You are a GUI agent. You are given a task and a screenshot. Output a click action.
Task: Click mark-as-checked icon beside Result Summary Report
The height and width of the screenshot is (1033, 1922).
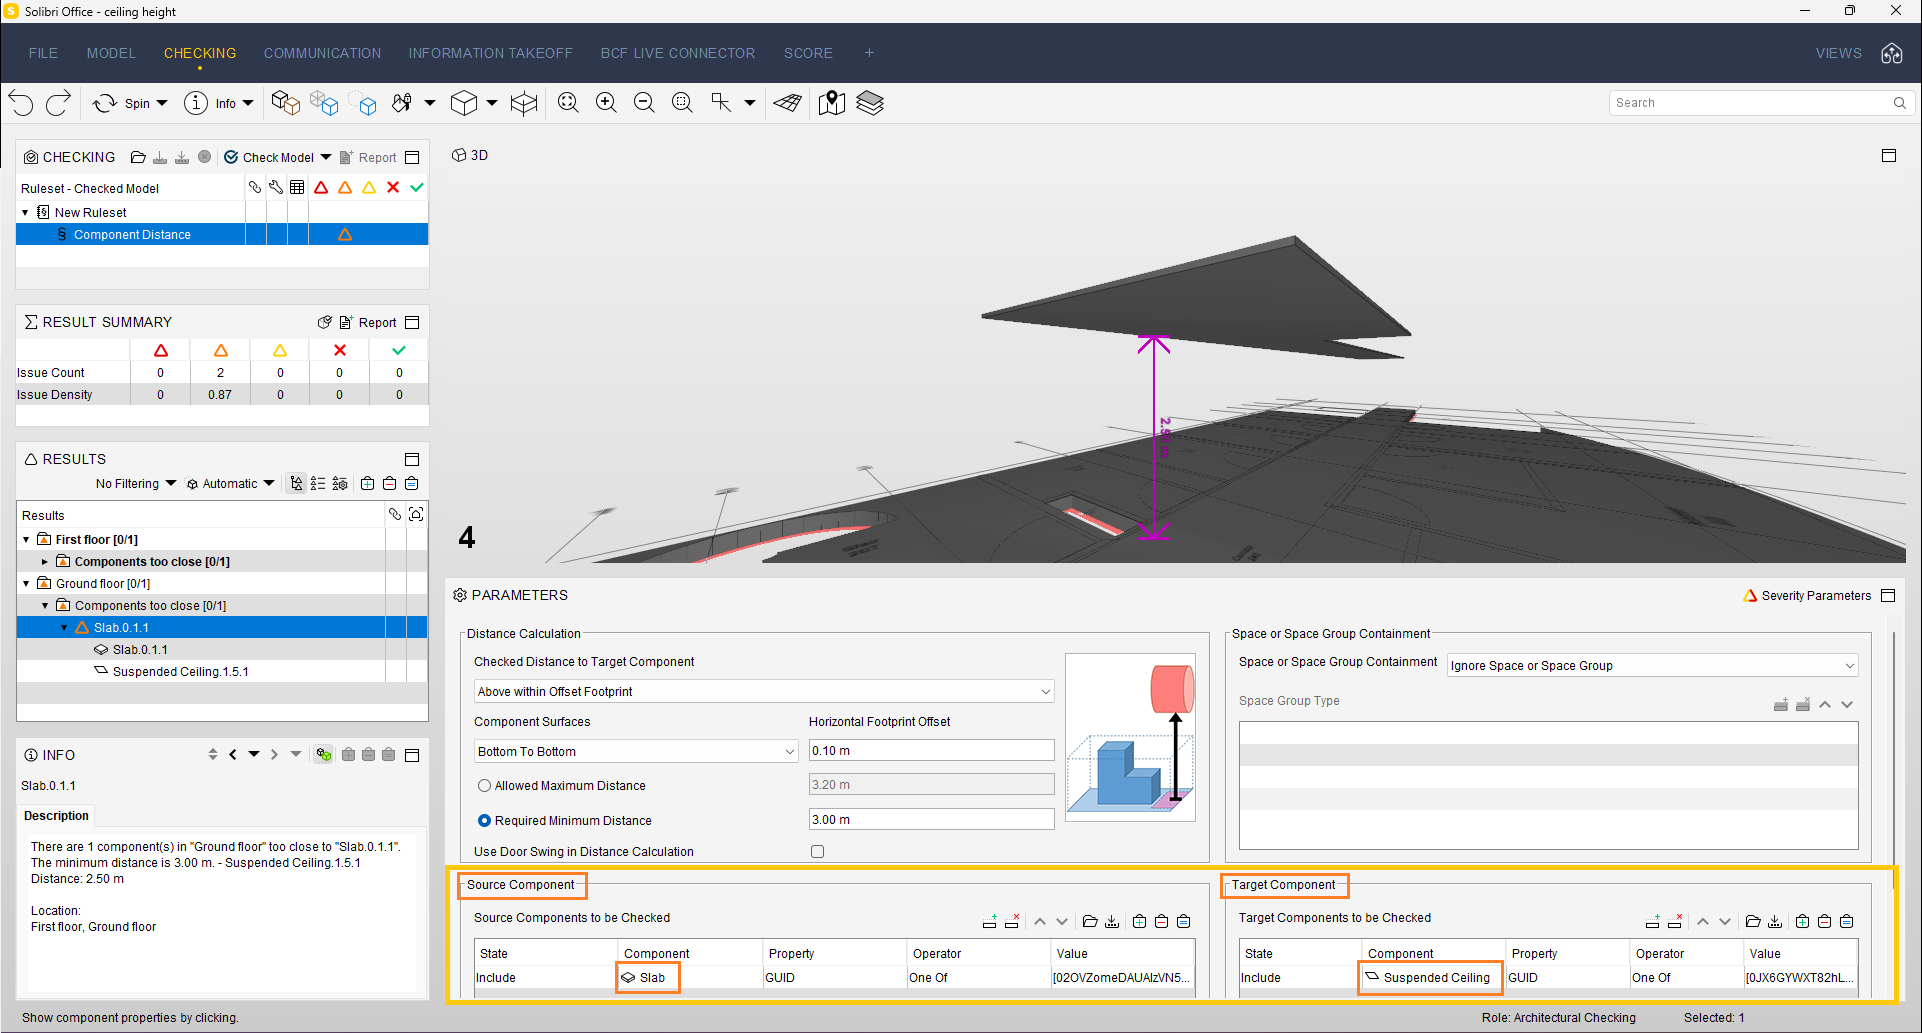click(x=324, y=322)
